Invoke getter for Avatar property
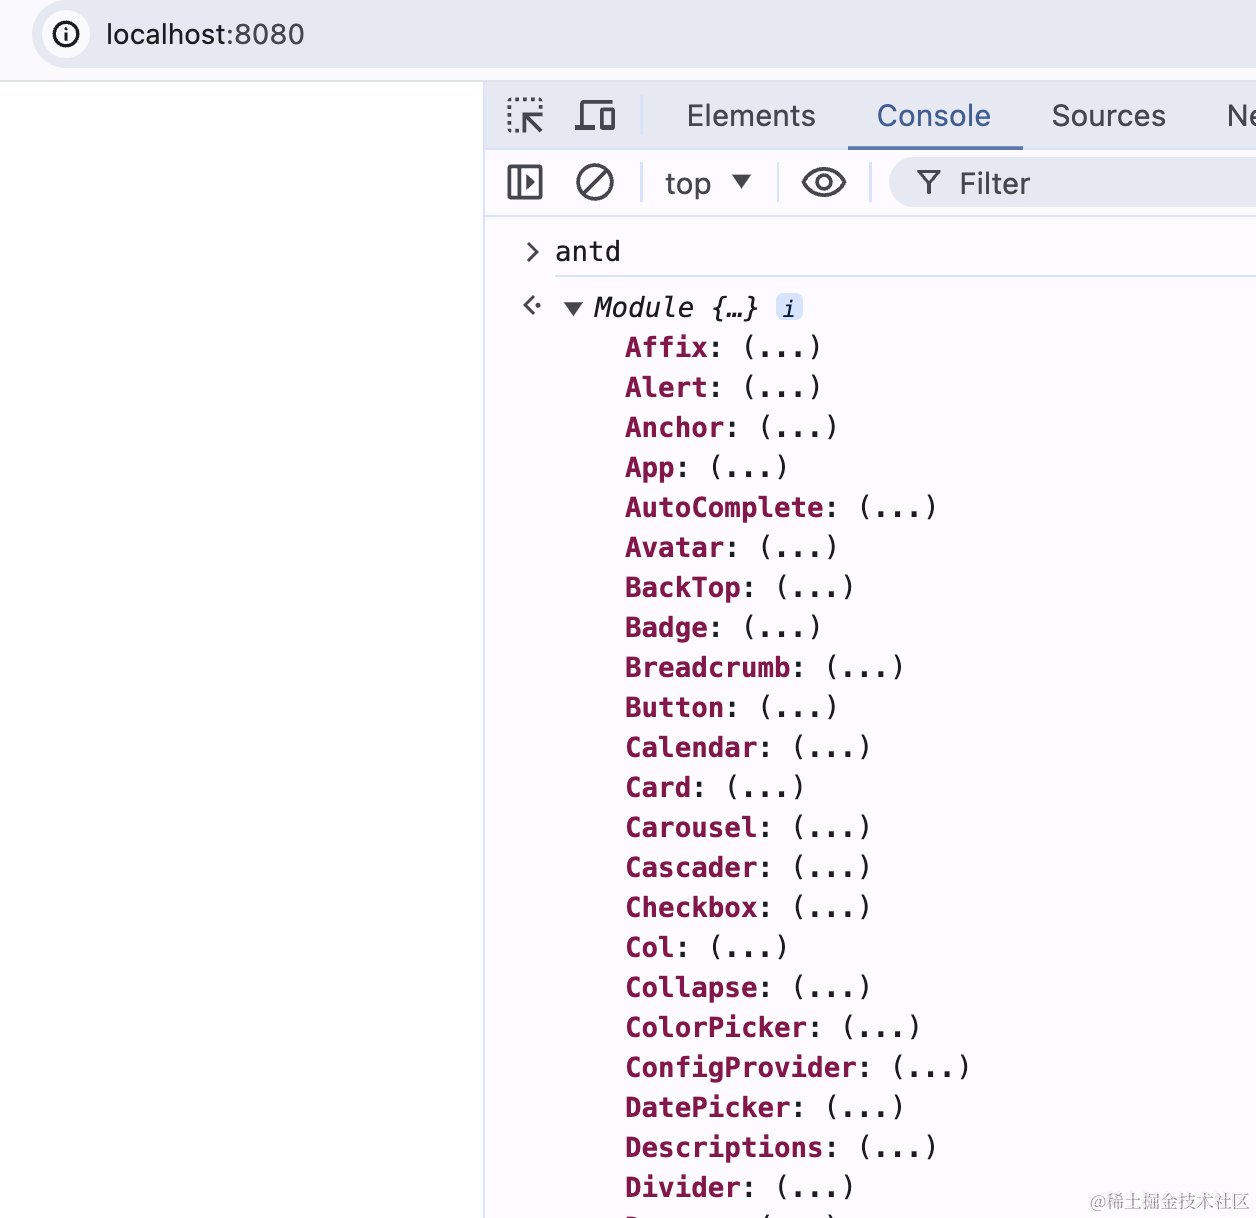This screenshot has height=1218, width=1256. pos(799,548)
